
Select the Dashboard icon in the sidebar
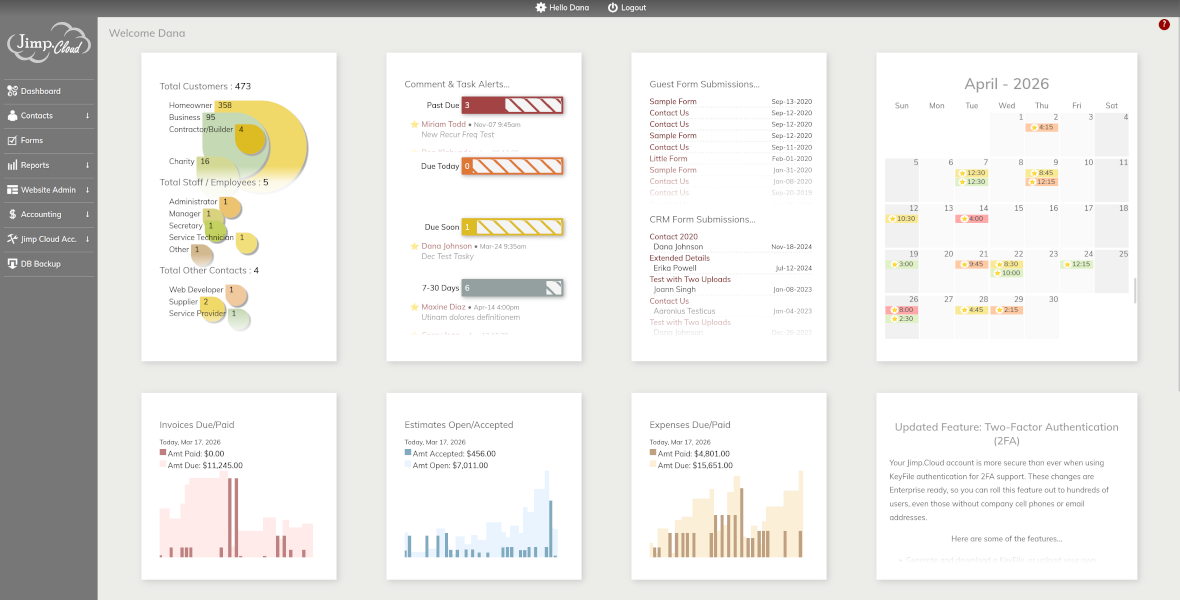coord(12,91)
